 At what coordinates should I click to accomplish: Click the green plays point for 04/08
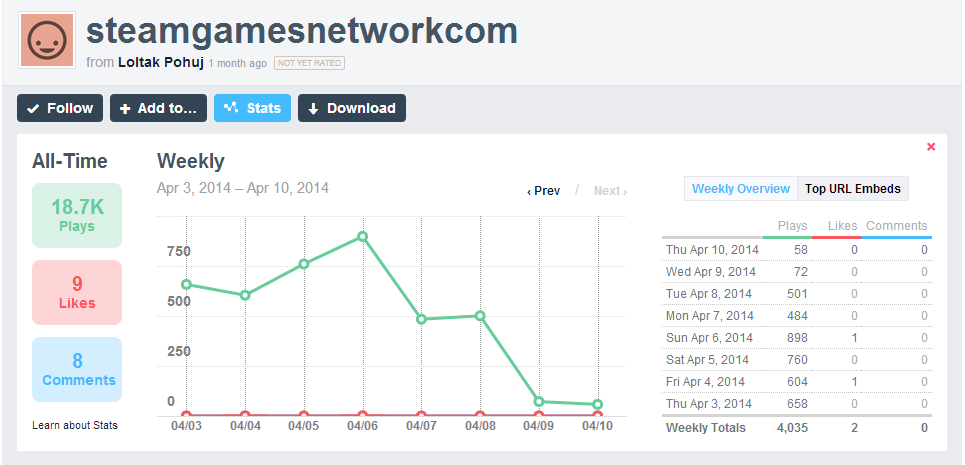pyautogui.click(x=480, y=316)
